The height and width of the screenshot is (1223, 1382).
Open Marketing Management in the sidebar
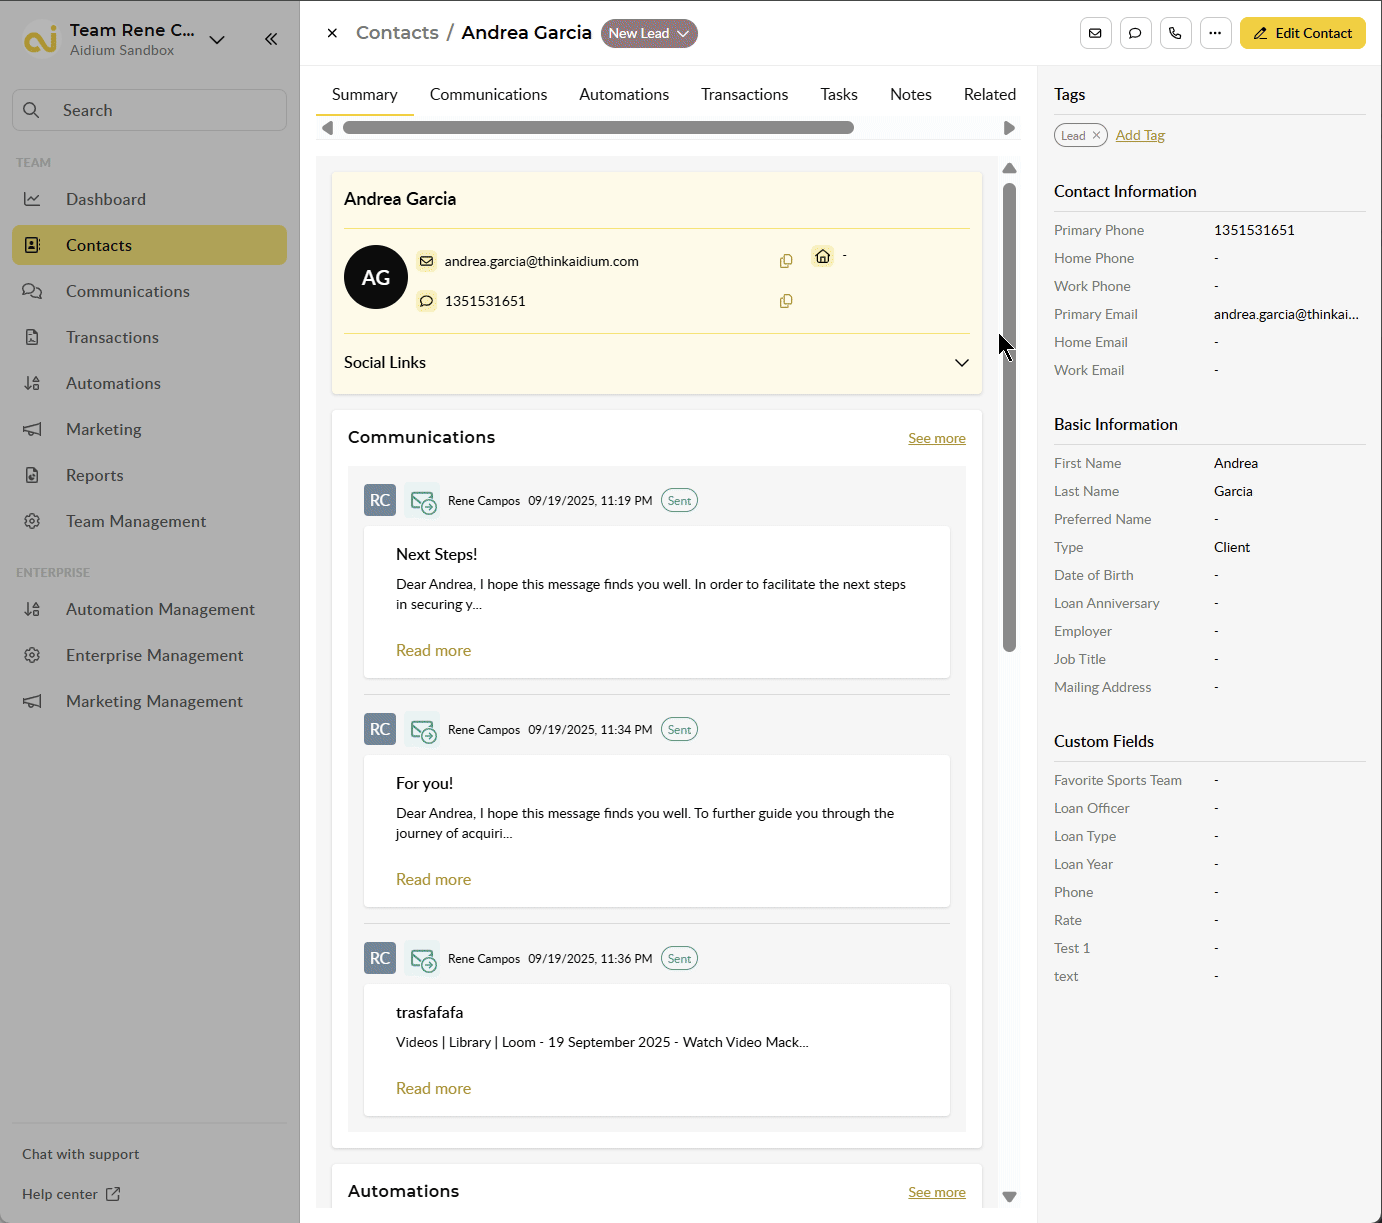click(x=150, y=701)
